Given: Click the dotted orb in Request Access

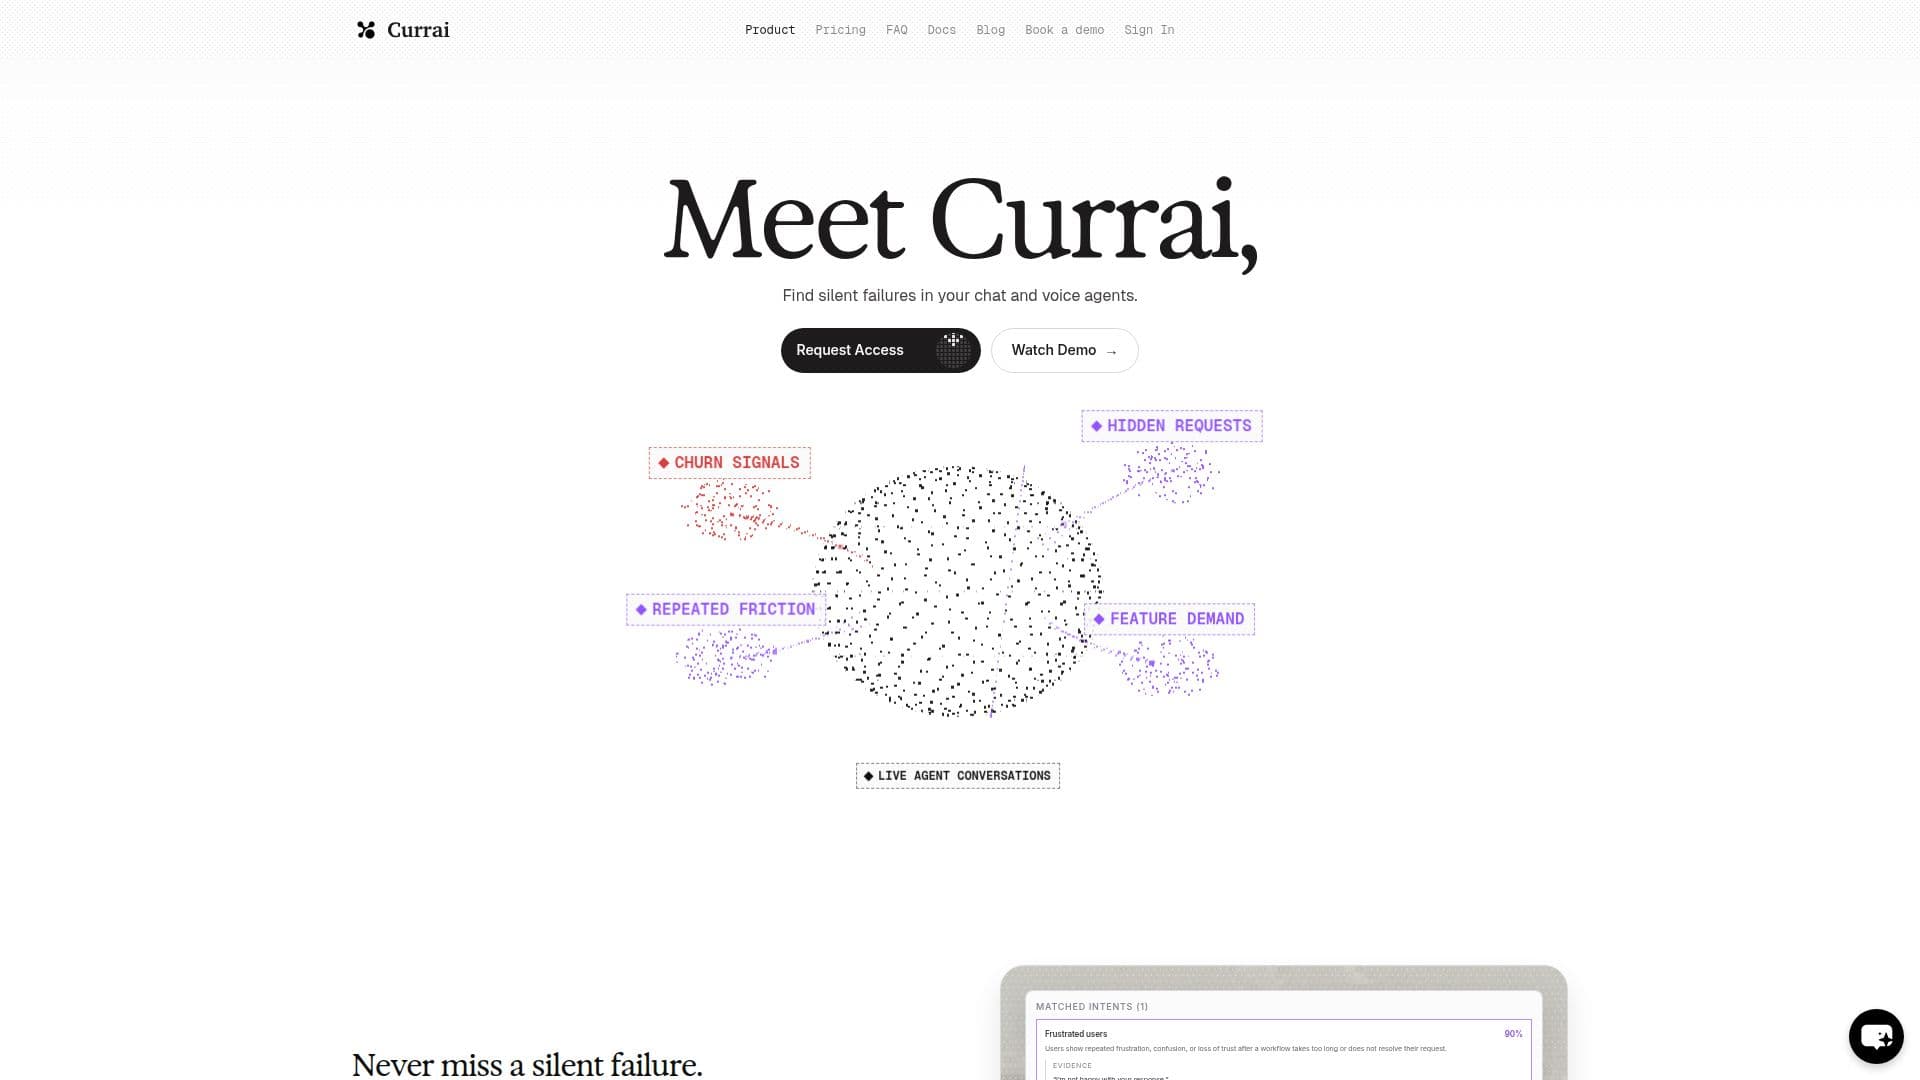Looking at the screenshot, I should pyautogui.click(x=953, y=350).
